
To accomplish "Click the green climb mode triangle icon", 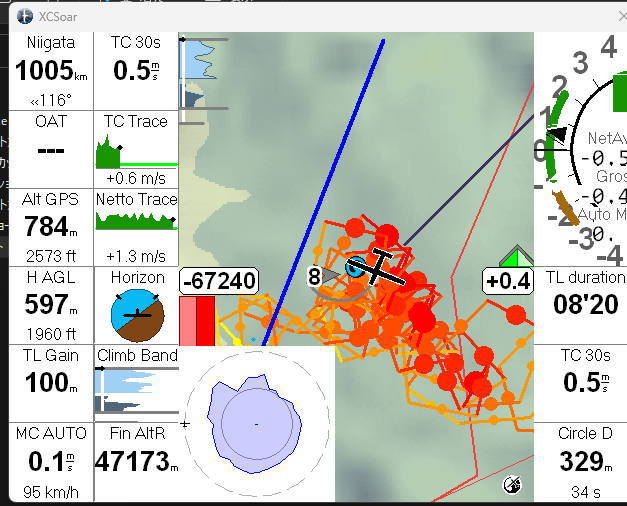I will pos(517,256).
